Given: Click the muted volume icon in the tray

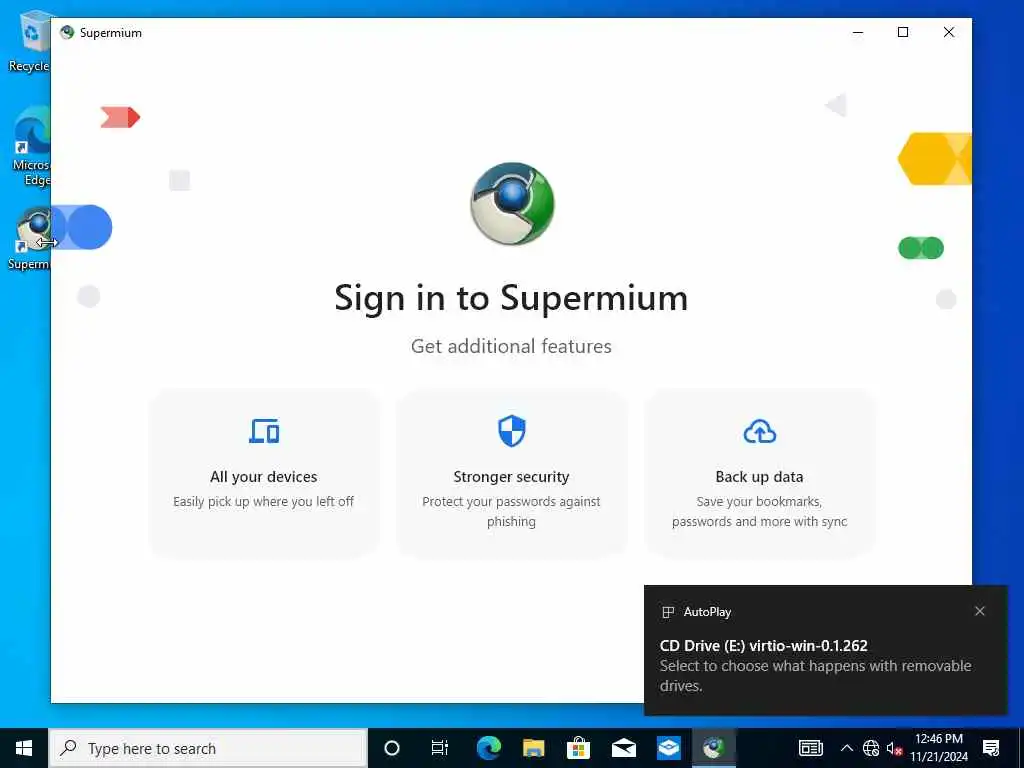Looking at the screenshot, I should point(894,748).
